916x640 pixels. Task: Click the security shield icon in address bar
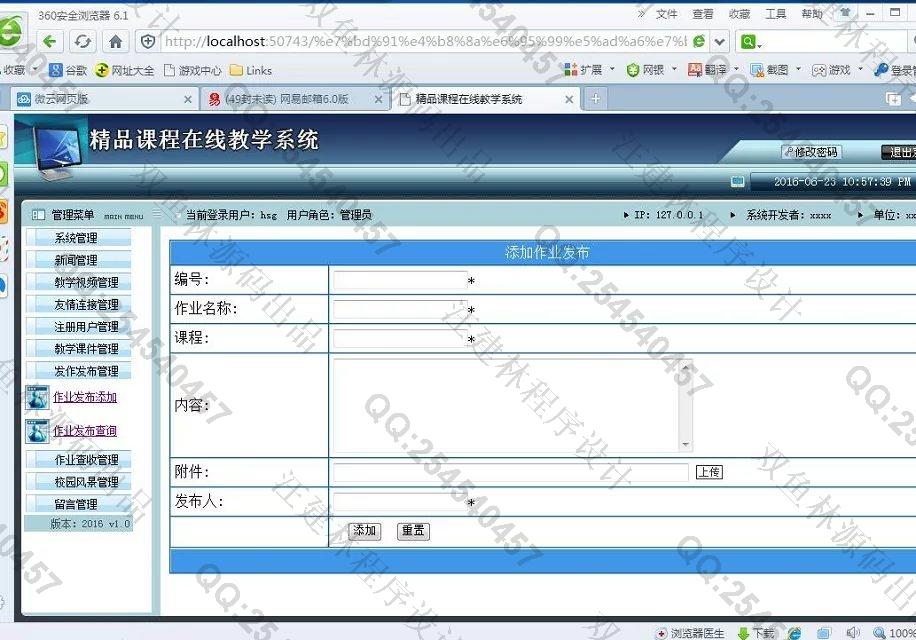click(x=149, y=41)
